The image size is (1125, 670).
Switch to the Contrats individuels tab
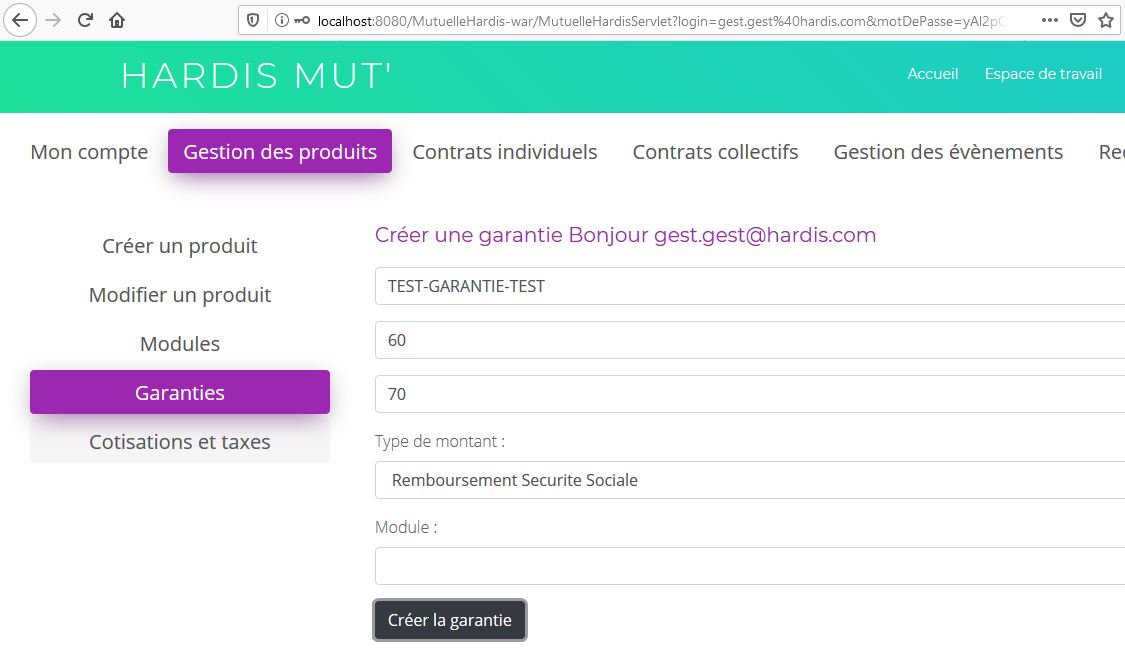tap(505, 152)
